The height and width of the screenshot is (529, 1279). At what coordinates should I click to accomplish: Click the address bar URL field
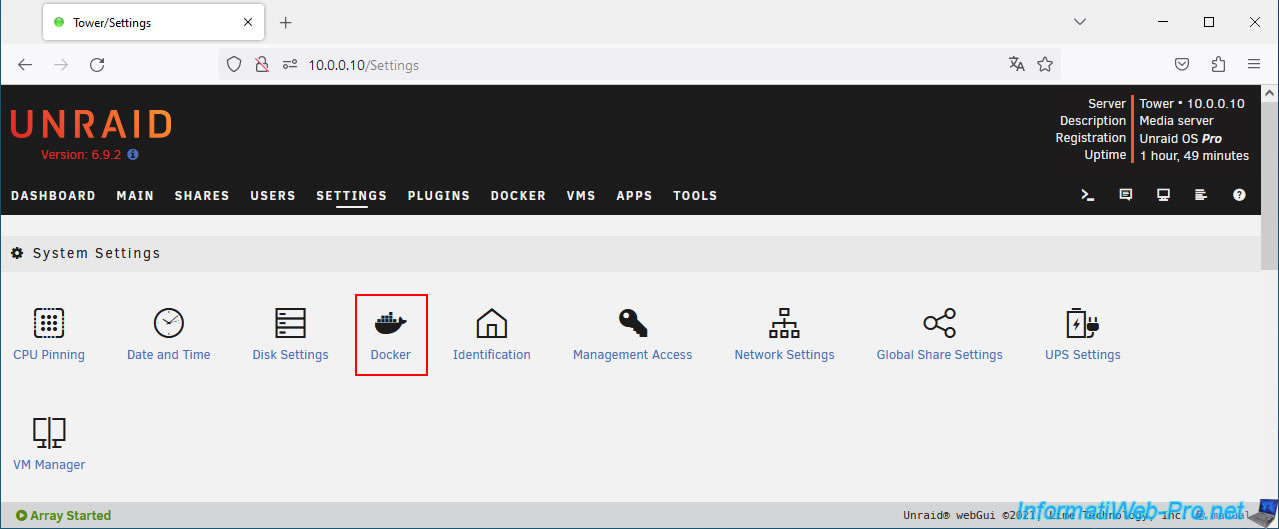(x=640, y=64)
